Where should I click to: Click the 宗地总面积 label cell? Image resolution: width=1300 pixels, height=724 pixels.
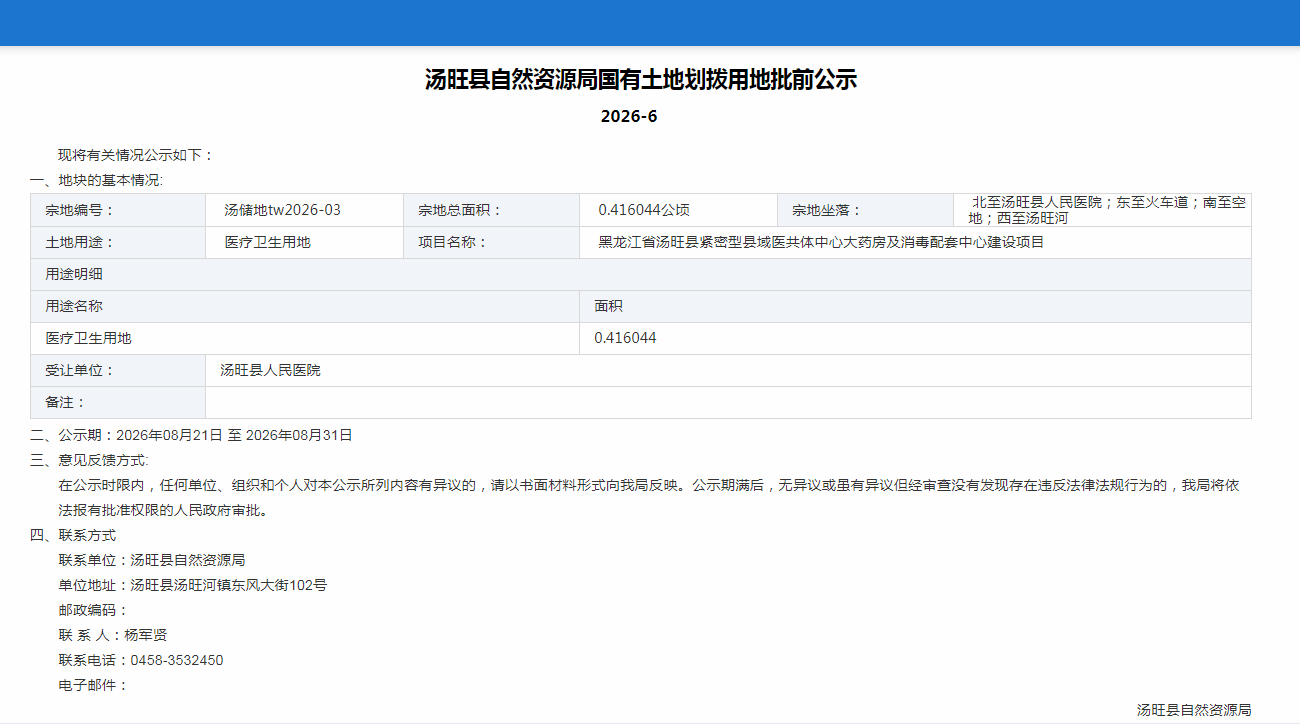click(491, 210)
